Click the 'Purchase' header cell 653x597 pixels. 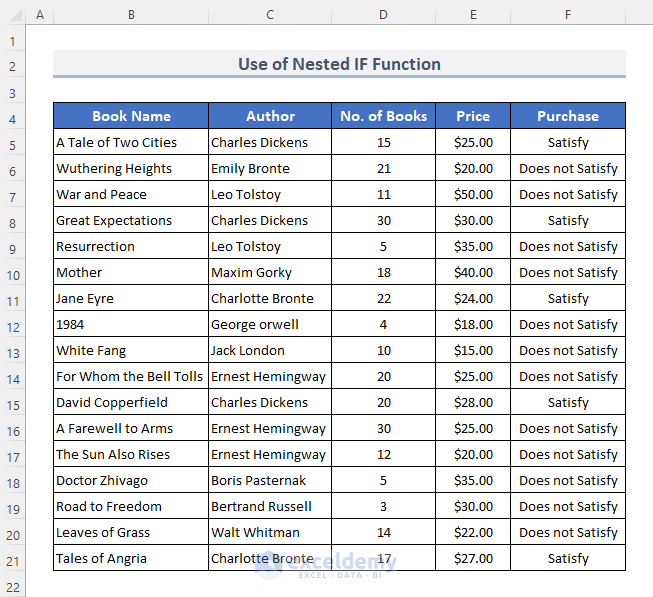(567, 116)
